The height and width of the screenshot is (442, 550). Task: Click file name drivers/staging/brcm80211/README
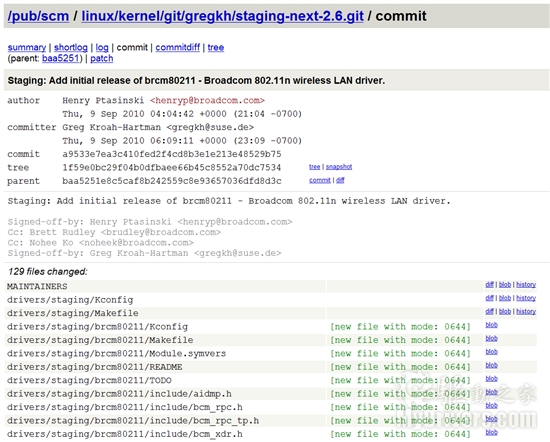[x=94, y=367]
